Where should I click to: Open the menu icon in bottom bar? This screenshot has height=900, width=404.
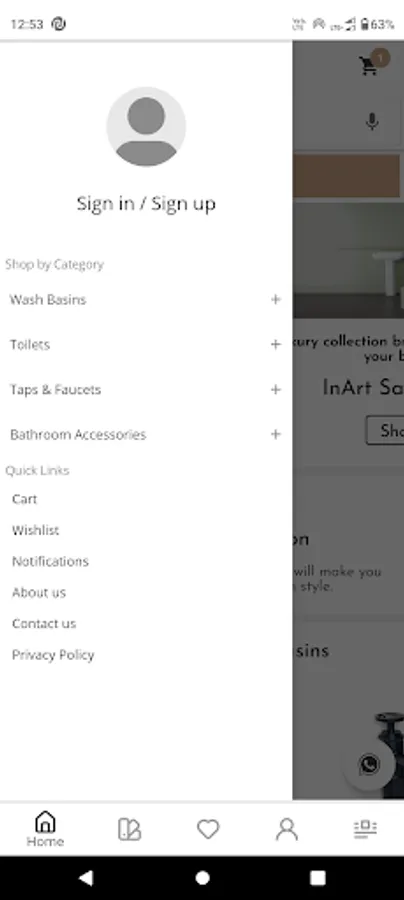(x=365, y=829)
